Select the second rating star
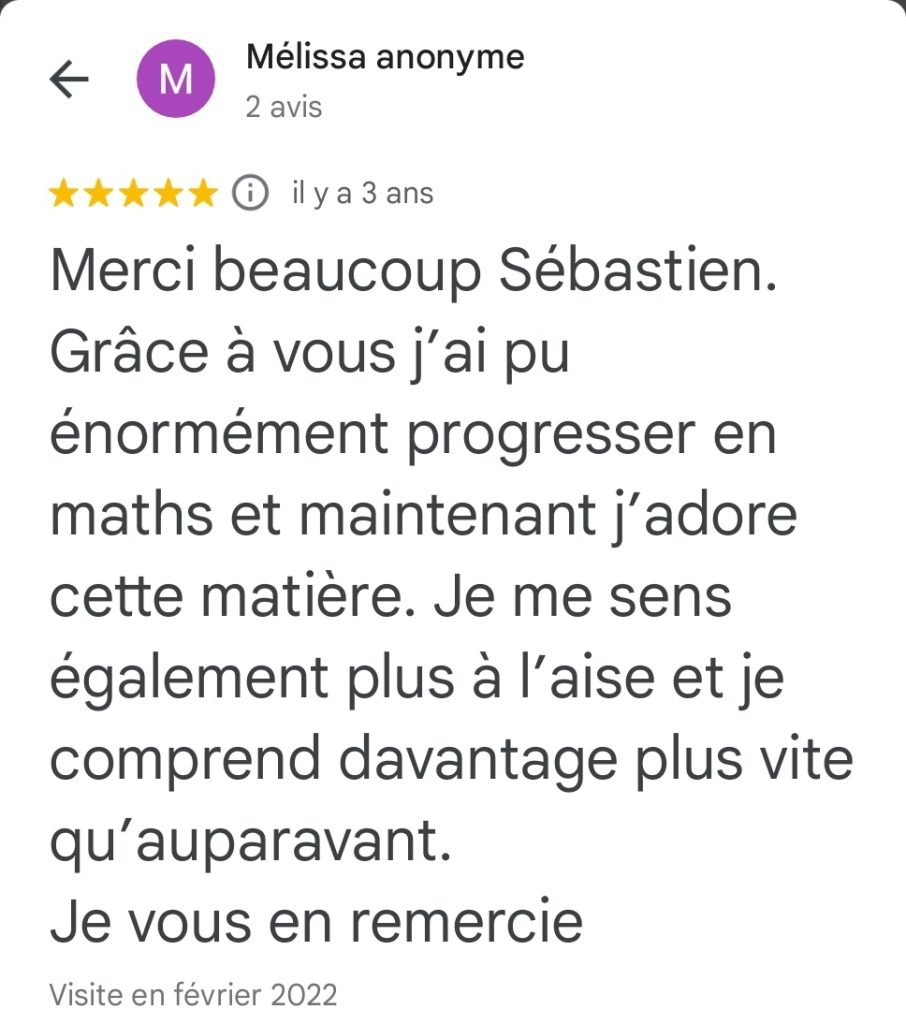The image size is (906, 1024). (98, 193)
